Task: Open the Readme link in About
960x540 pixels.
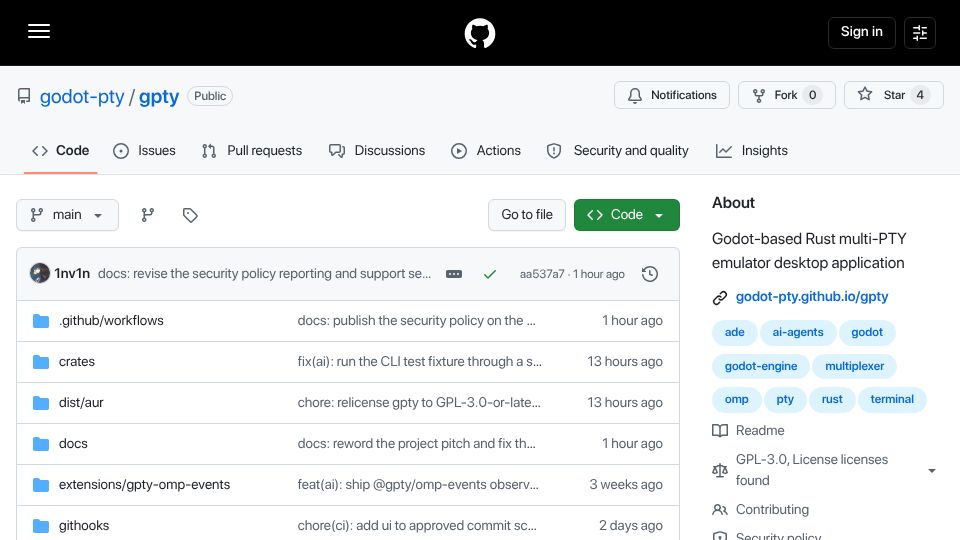Action: click(760, 430)
